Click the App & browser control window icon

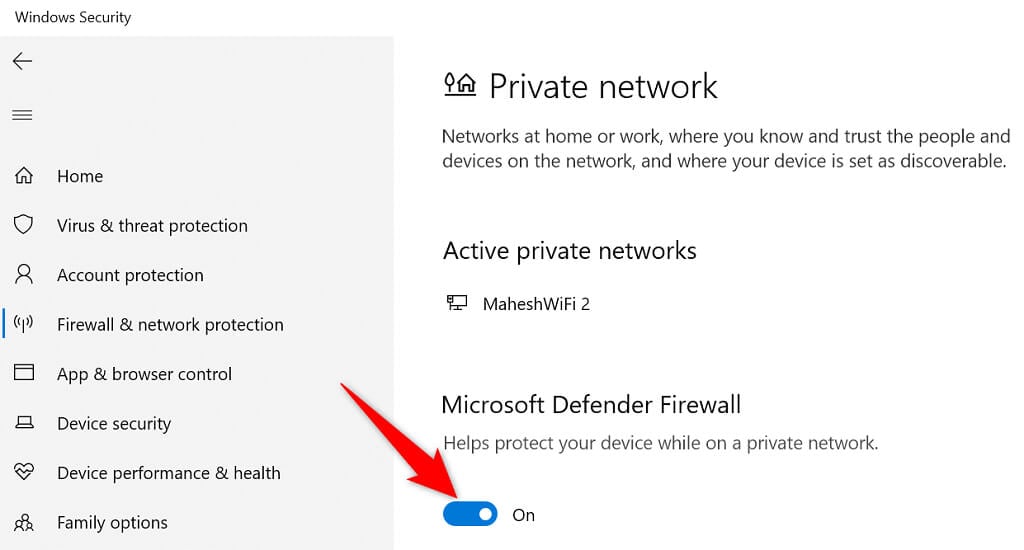coord(24,373)
